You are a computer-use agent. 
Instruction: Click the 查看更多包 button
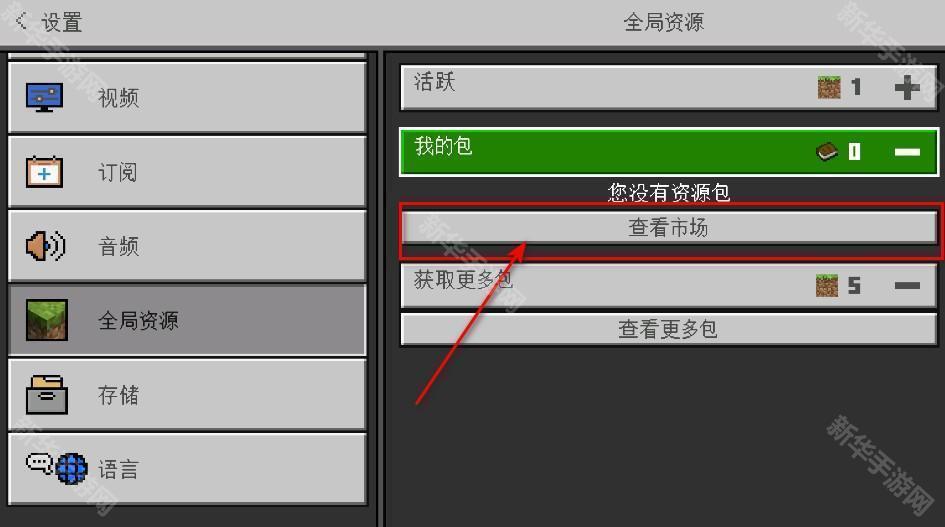[668, 329]
